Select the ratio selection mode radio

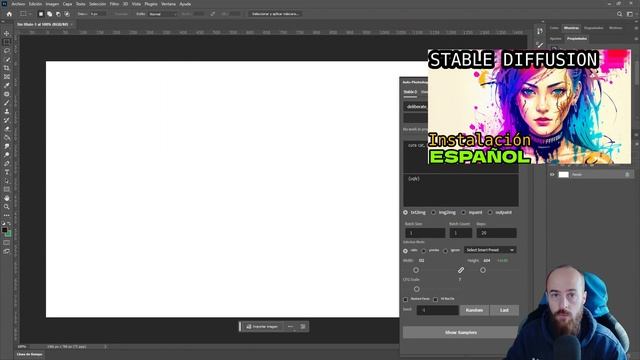click(x=405, y=251)
